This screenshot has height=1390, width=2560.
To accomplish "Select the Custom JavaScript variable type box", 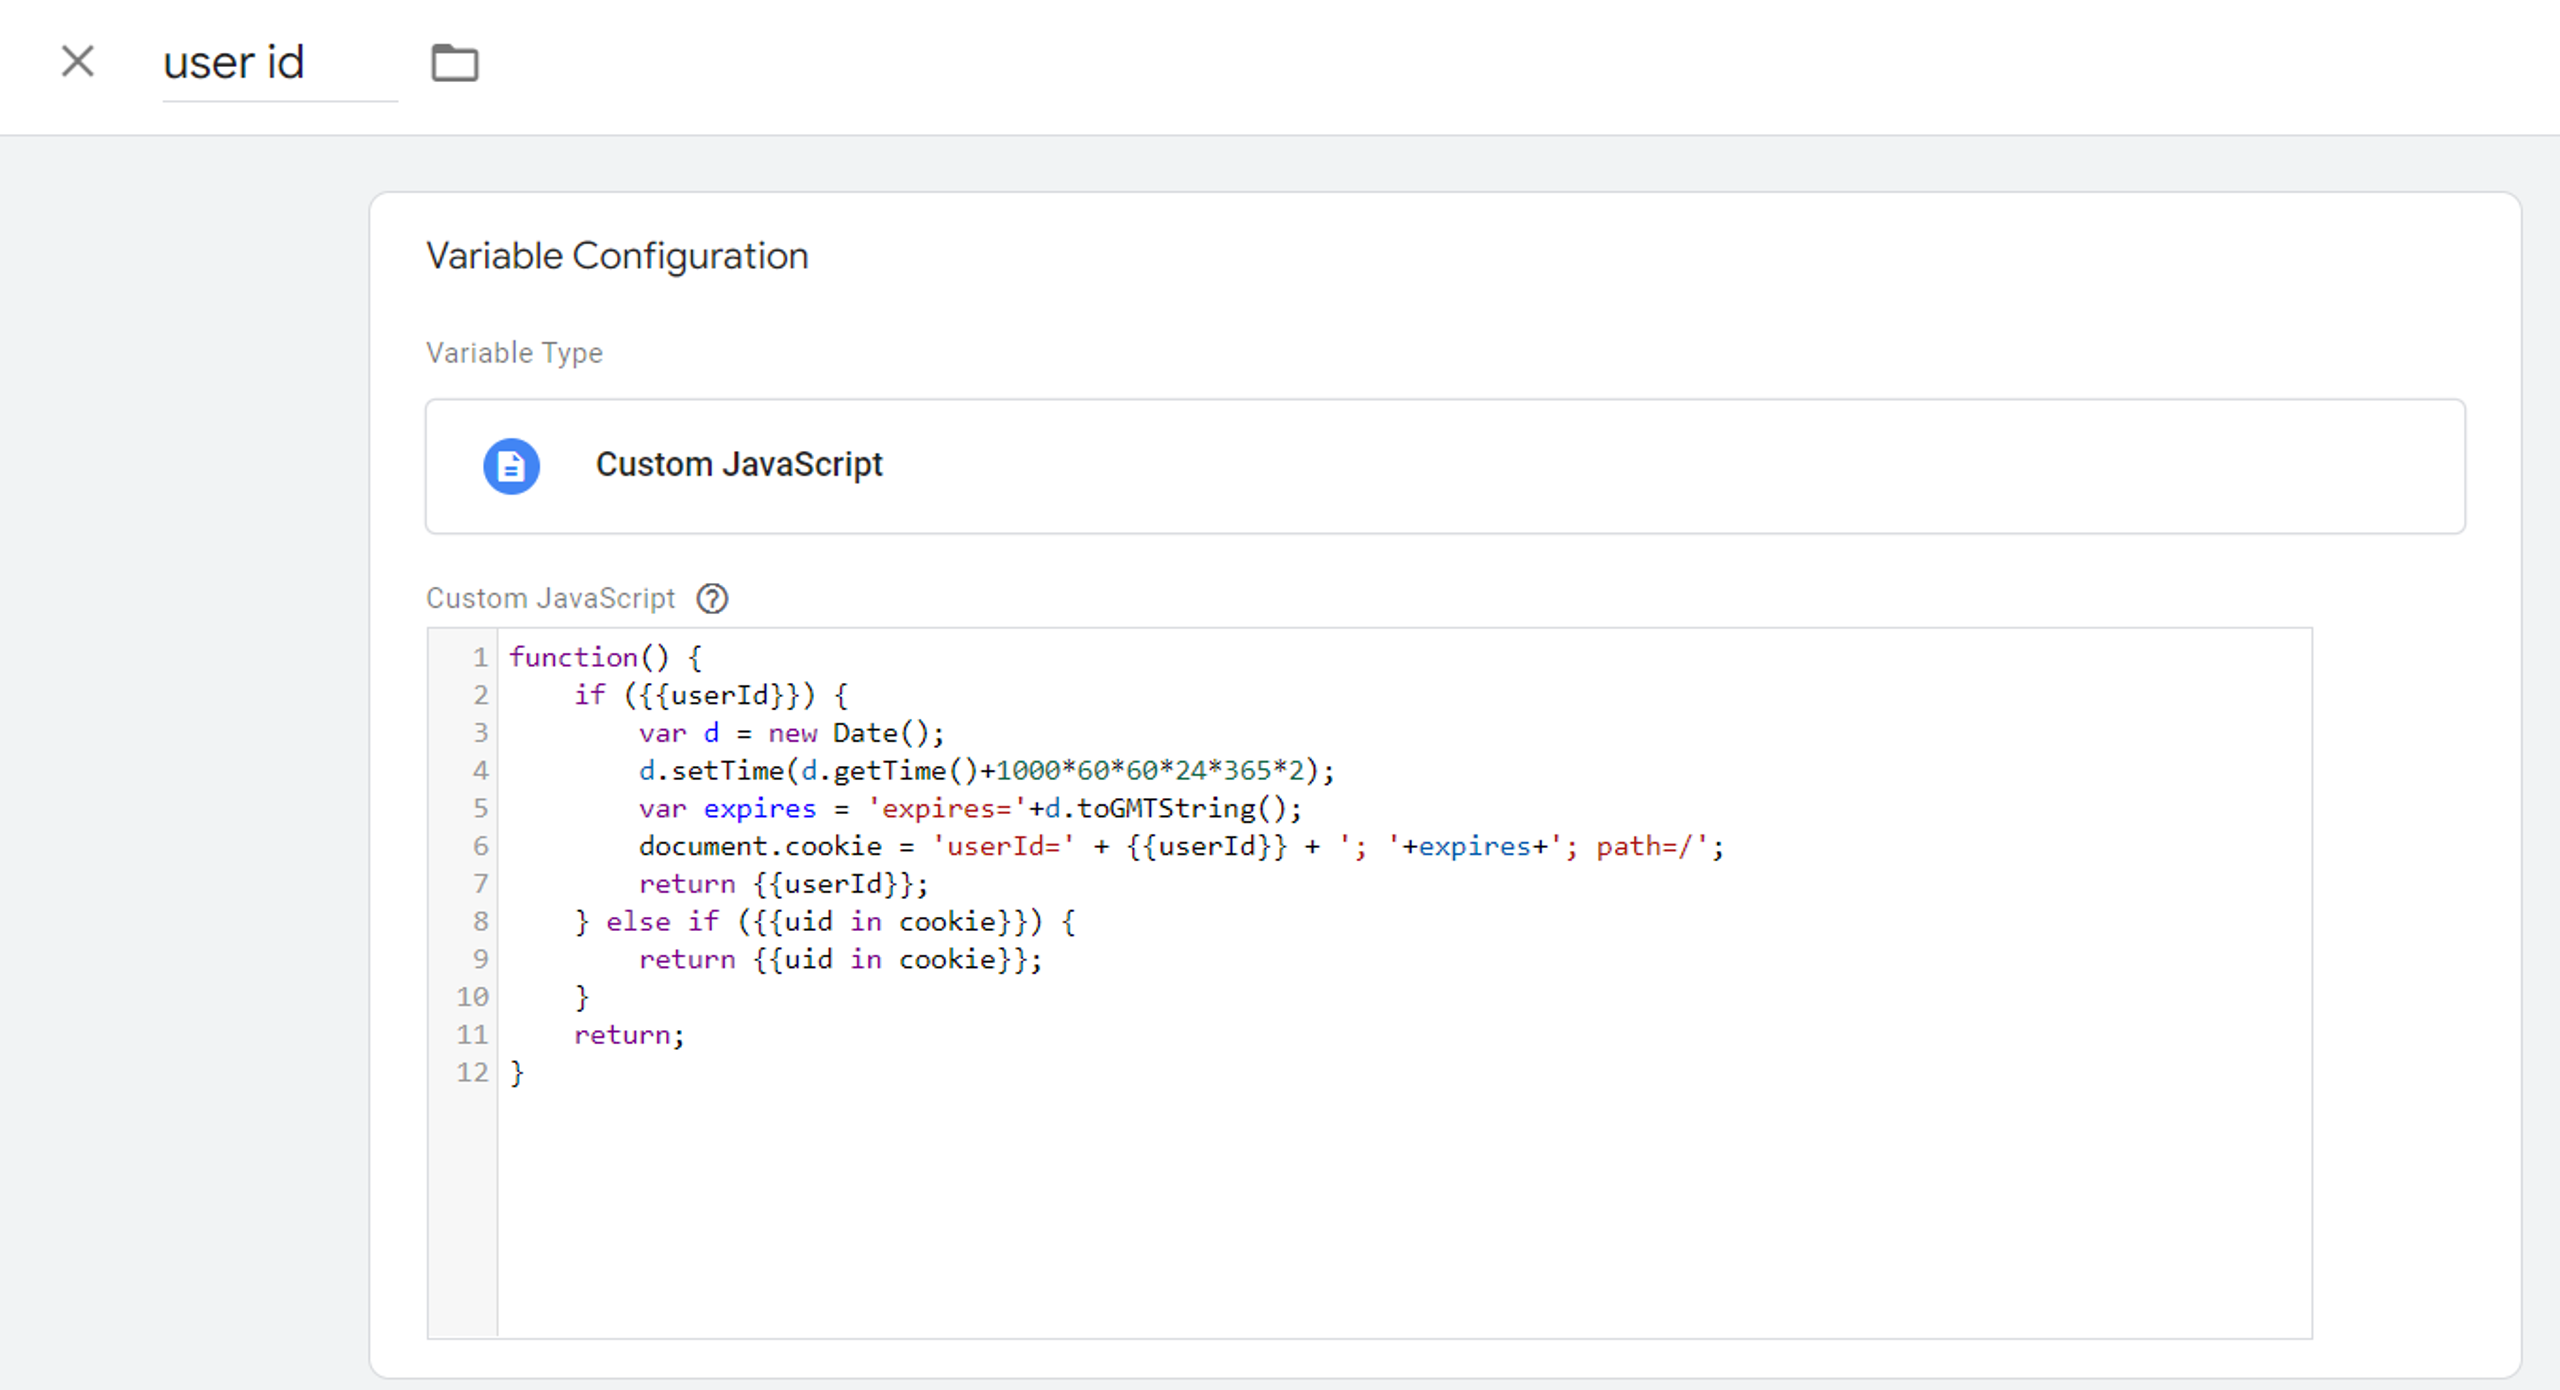I will [x=1445, y=466].
